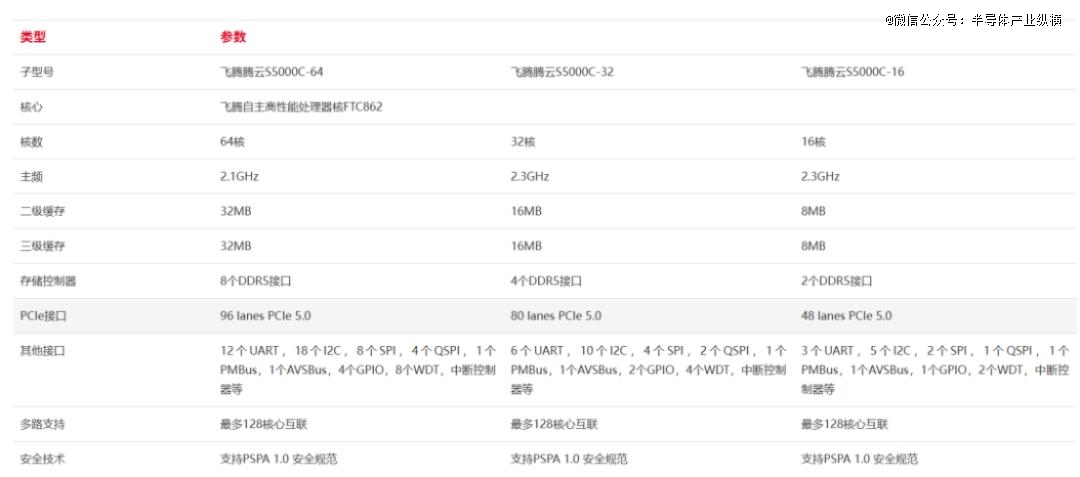The height and width of the screenshot is (477, 1080).
Task: Select the 8个DDR5接口 cell
Action: (256, 282)
